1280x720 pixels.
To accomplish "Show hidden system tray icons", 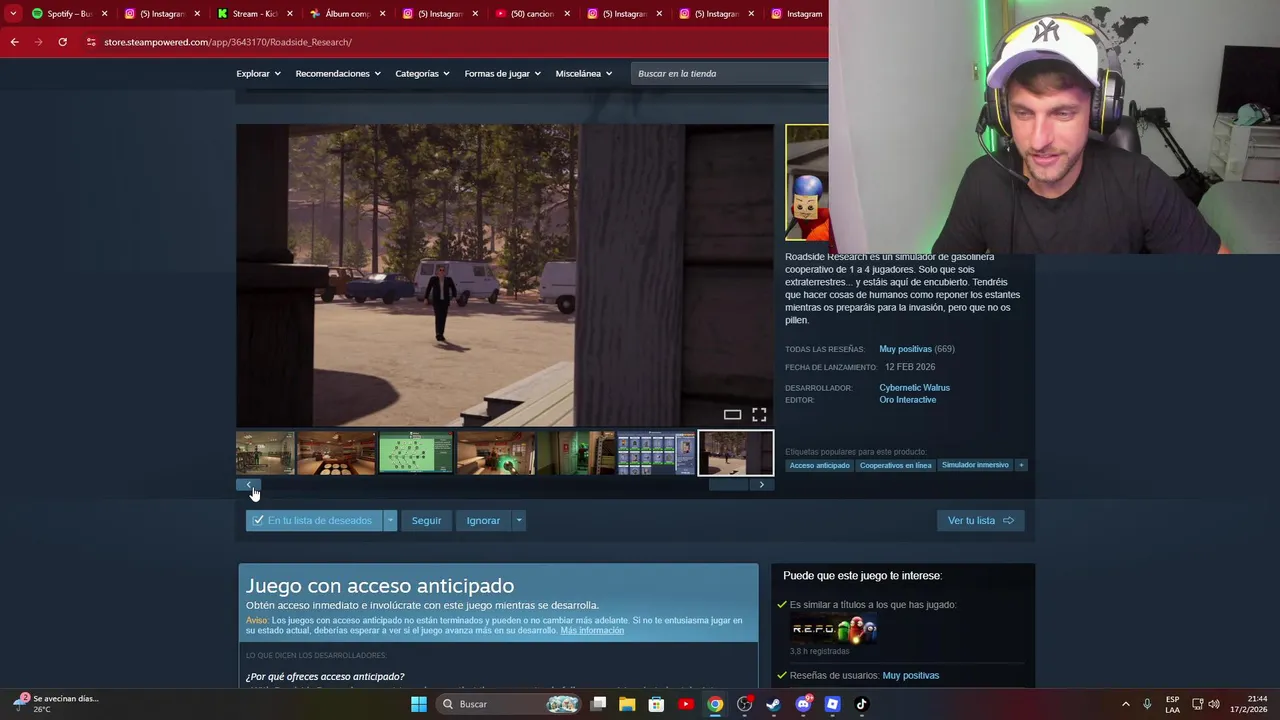I will pos(1125,704).
